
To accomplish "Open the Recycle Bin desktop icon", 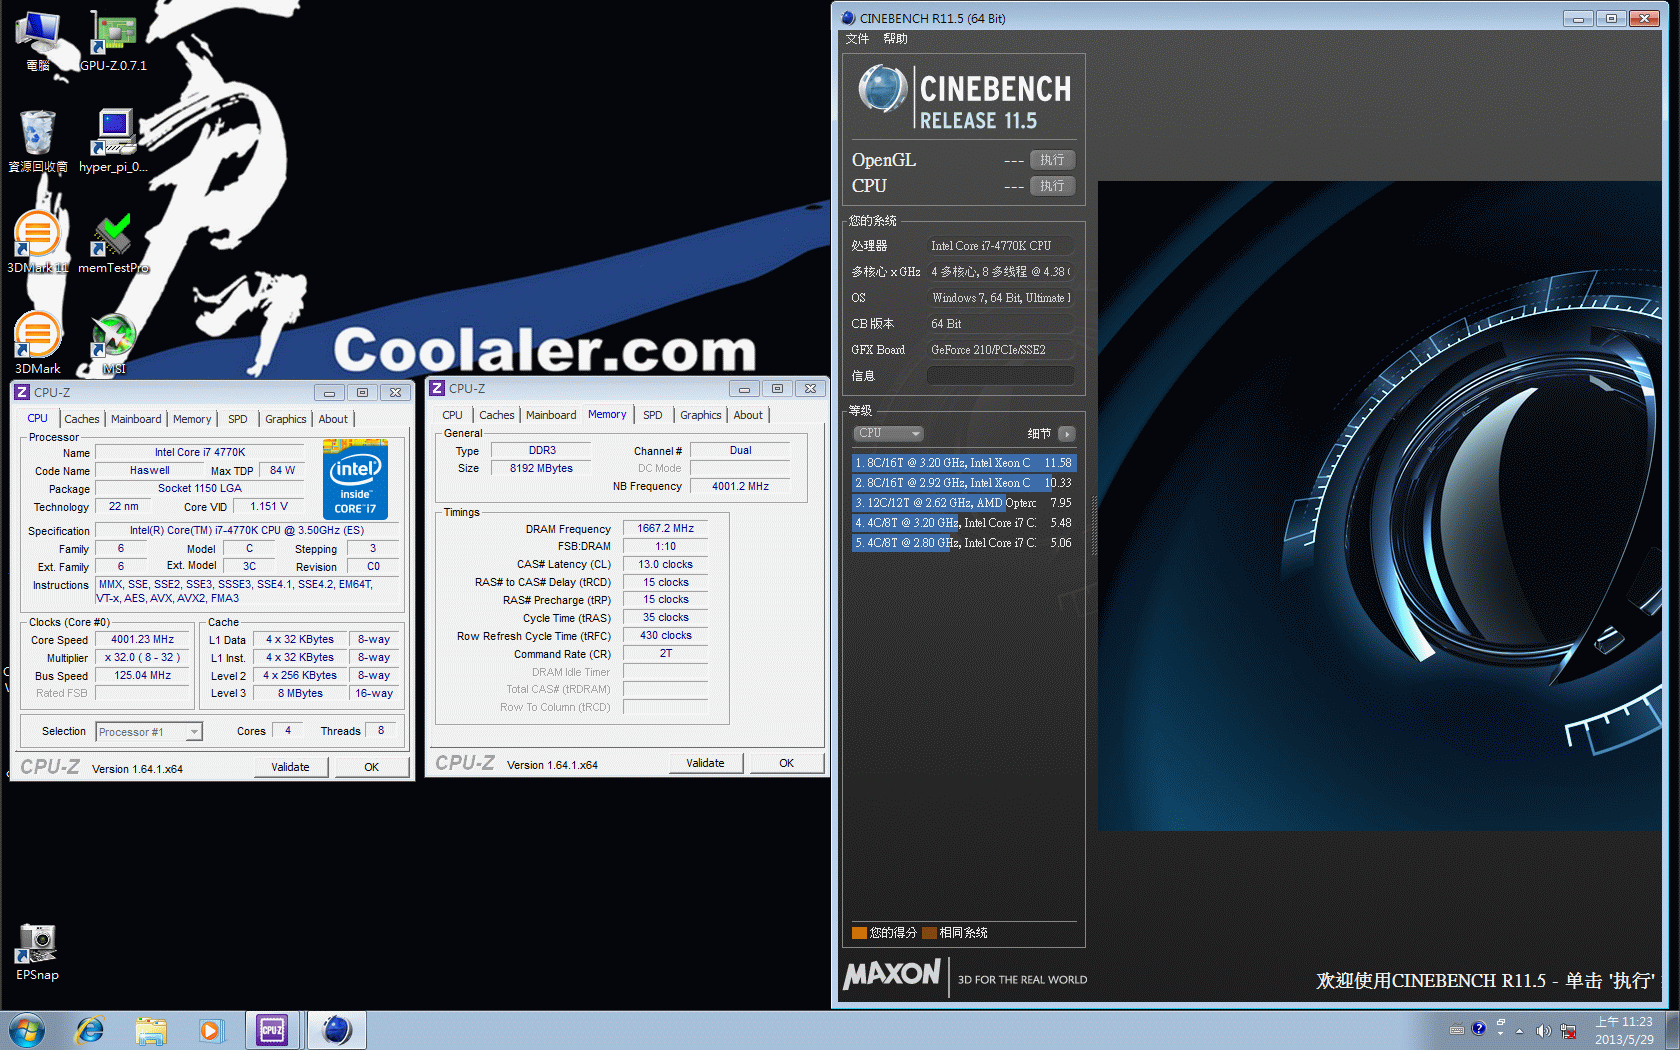I will pos(38,141).
